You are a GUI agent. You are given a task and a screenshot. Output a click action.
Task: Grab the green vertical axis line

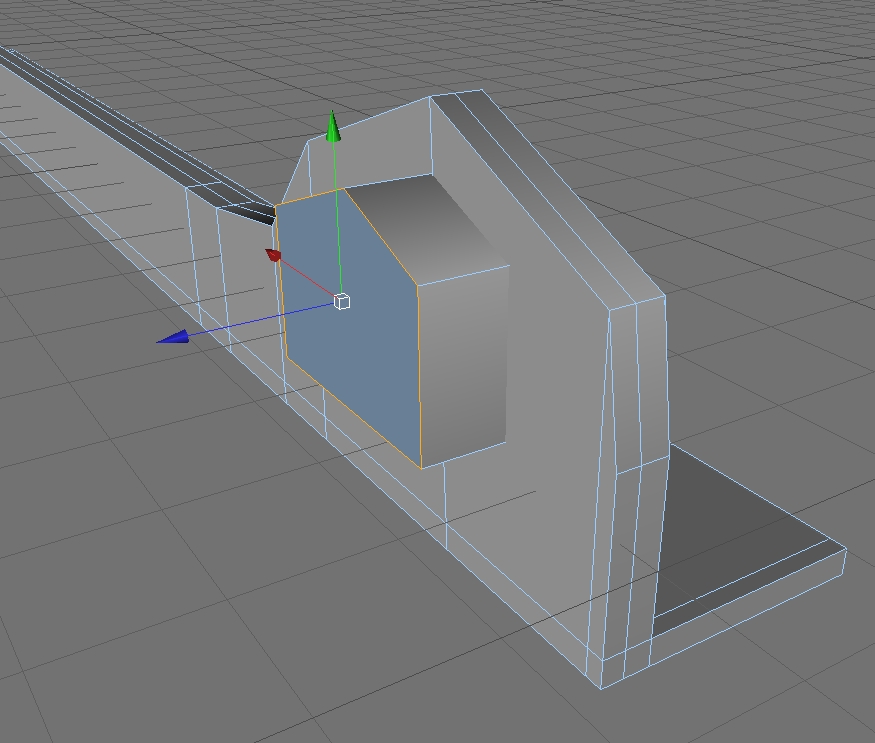(337, 218)
